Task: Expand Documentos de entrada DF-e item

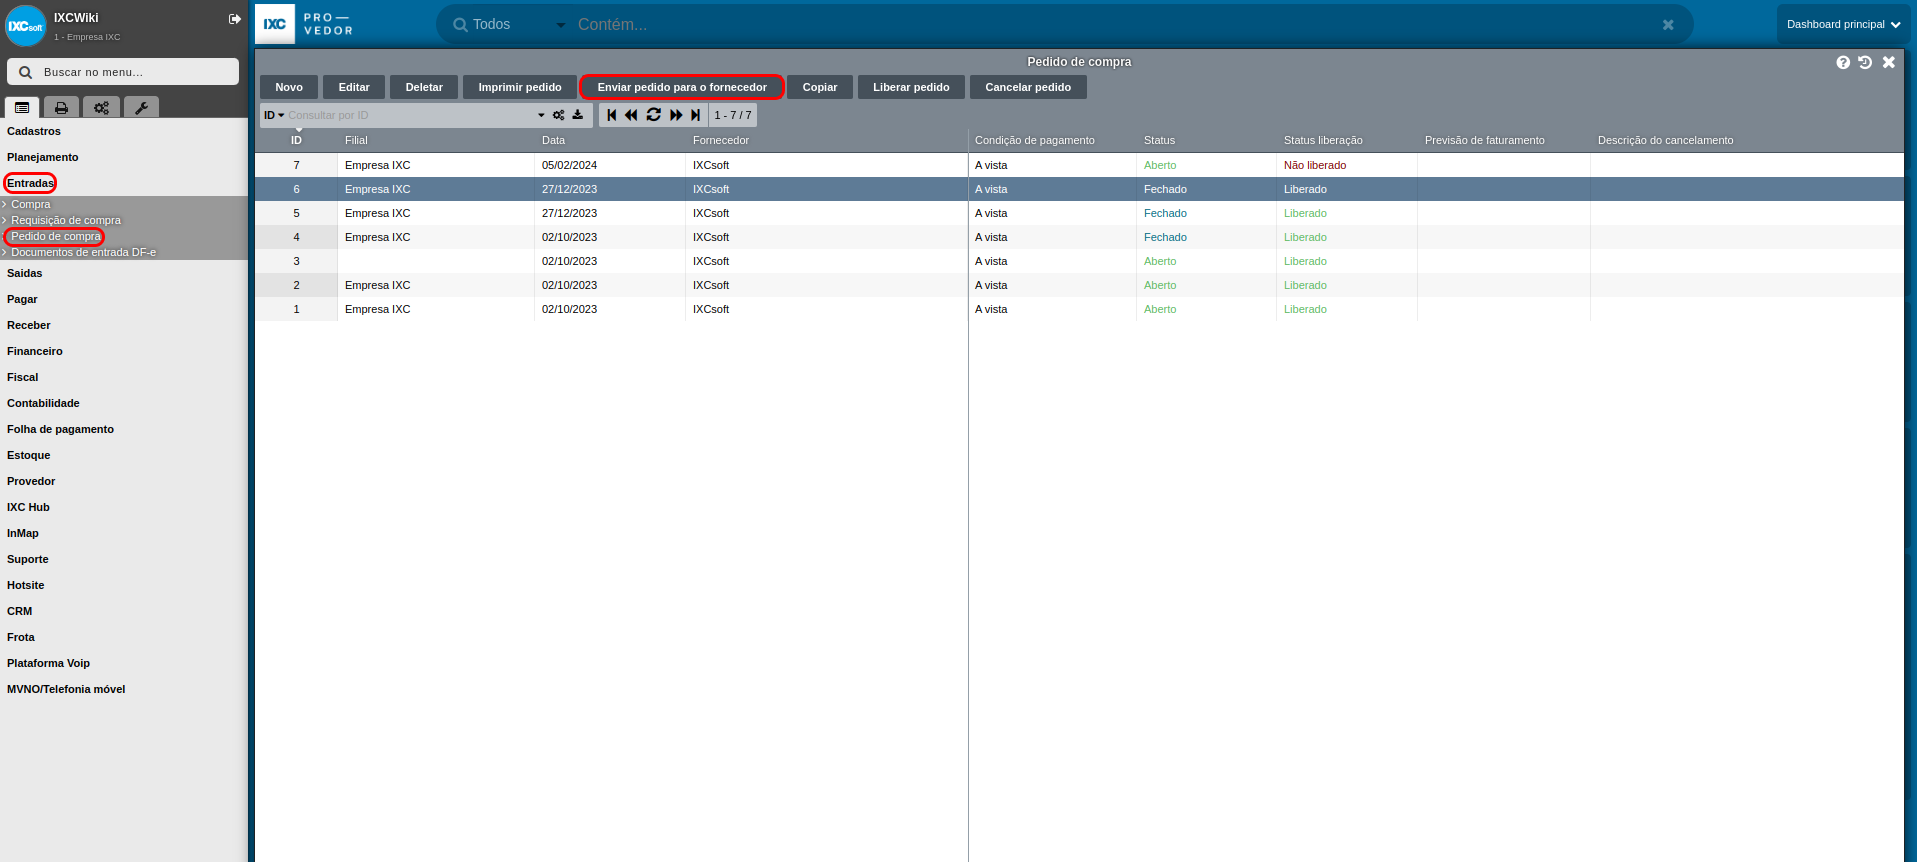Action: pyautogui.click(x=83, y=252)
